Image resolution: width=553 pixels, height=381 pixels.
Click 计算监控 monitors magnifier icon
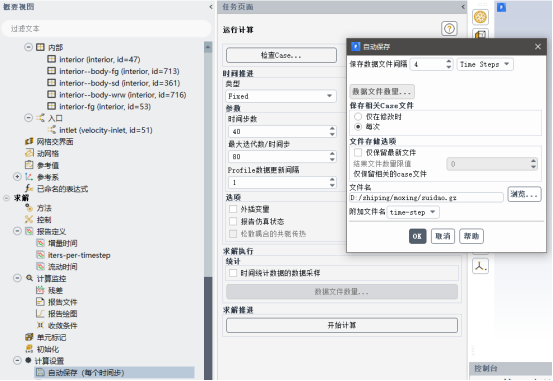point(30,278)
